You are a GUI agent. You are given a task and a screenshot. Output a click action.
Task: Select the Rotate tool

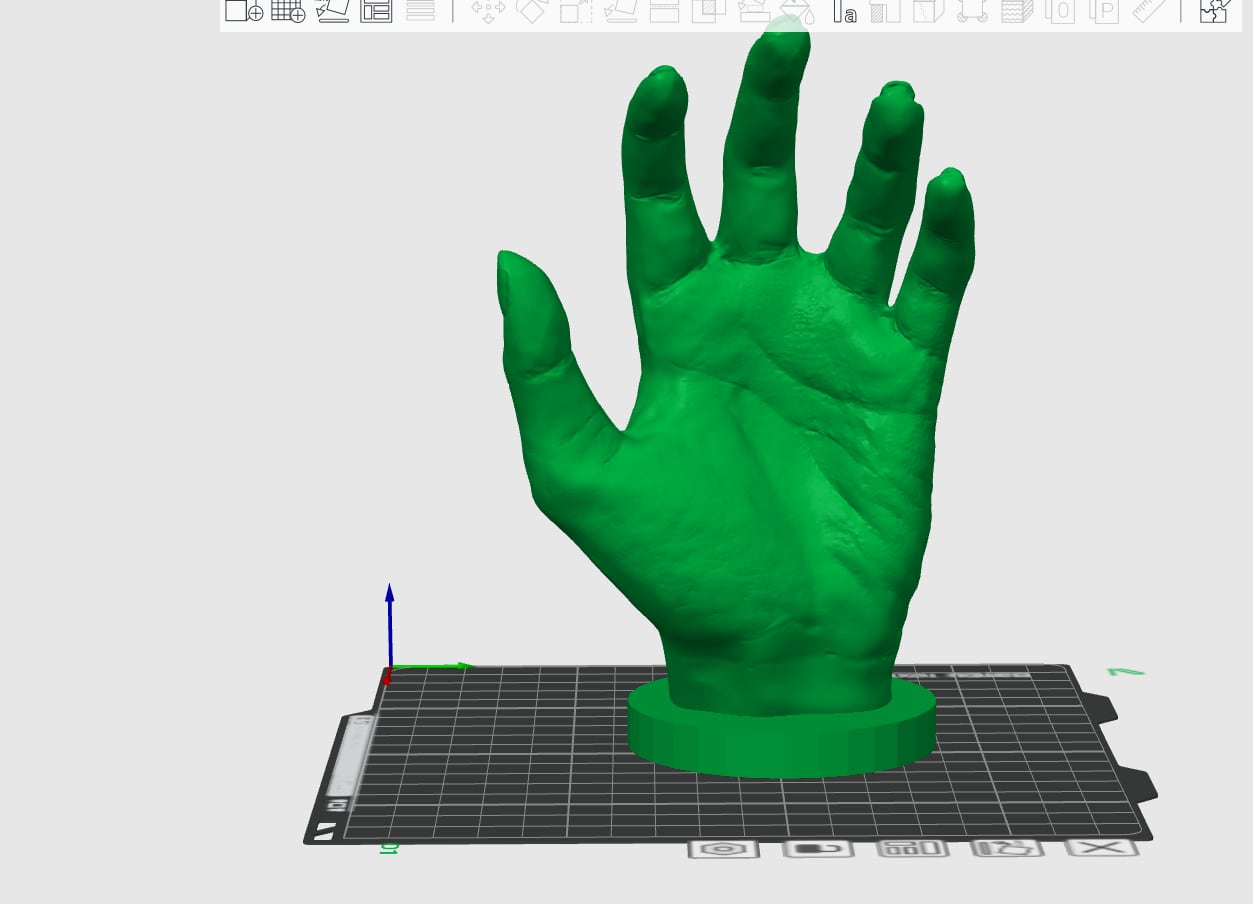[532, 11]
